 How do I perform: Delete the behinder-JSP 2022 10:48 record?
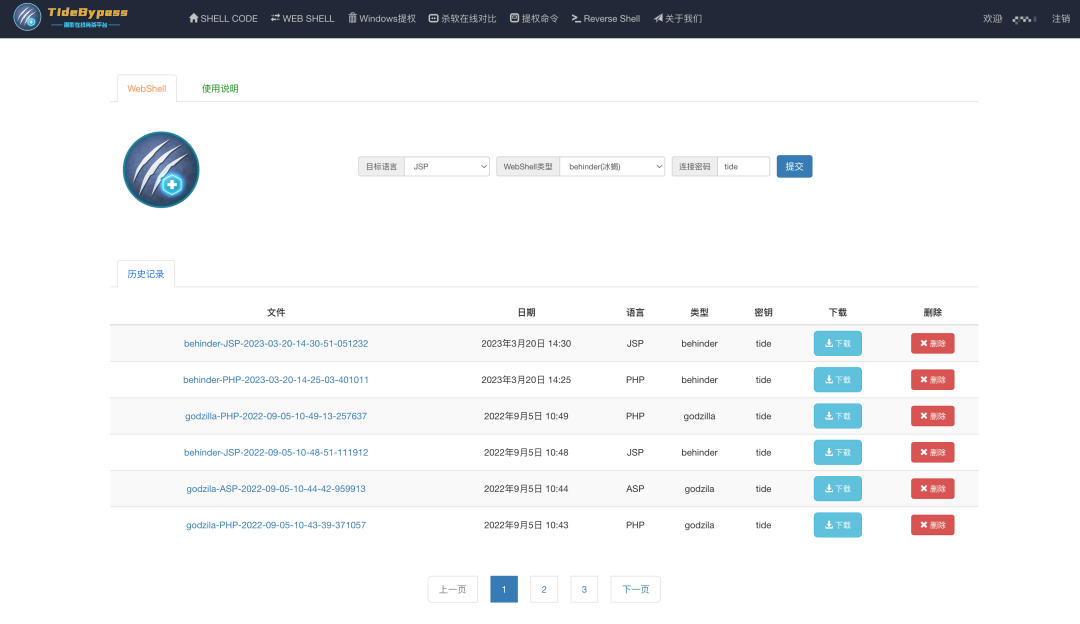tap(933, 453)
